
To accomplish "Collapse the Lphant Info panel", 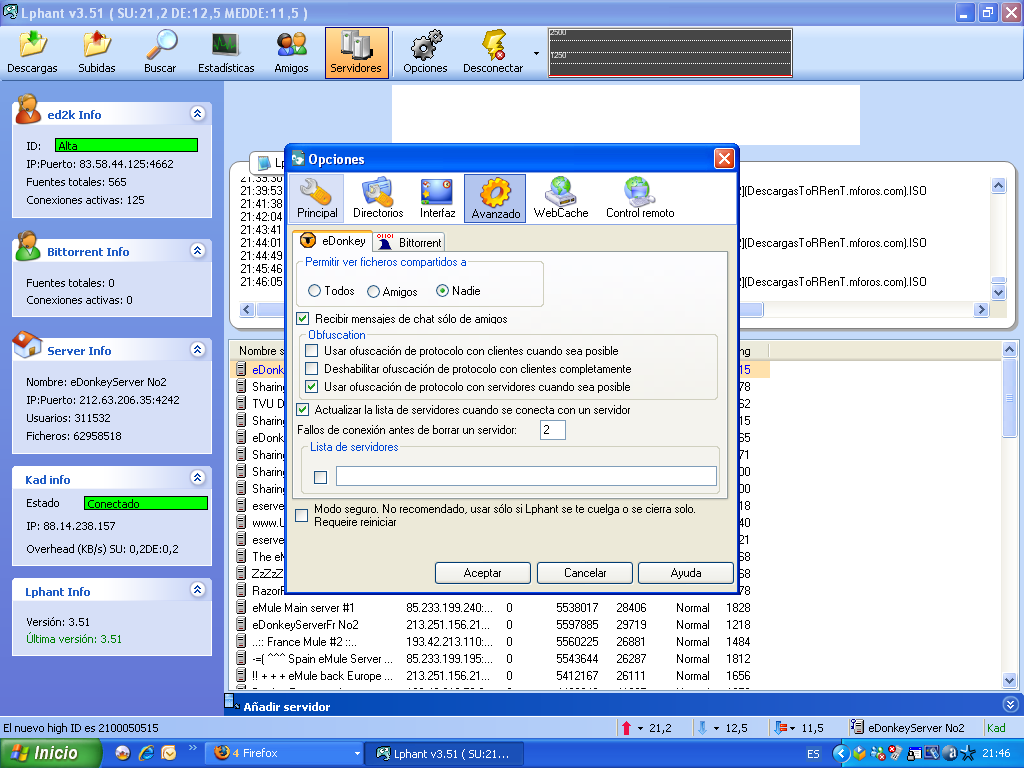I will [198, 590].
